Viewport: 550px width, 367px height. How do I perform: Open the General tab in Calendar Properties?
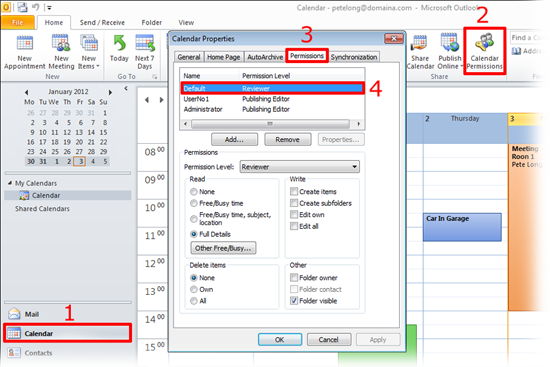click(189, 57)
